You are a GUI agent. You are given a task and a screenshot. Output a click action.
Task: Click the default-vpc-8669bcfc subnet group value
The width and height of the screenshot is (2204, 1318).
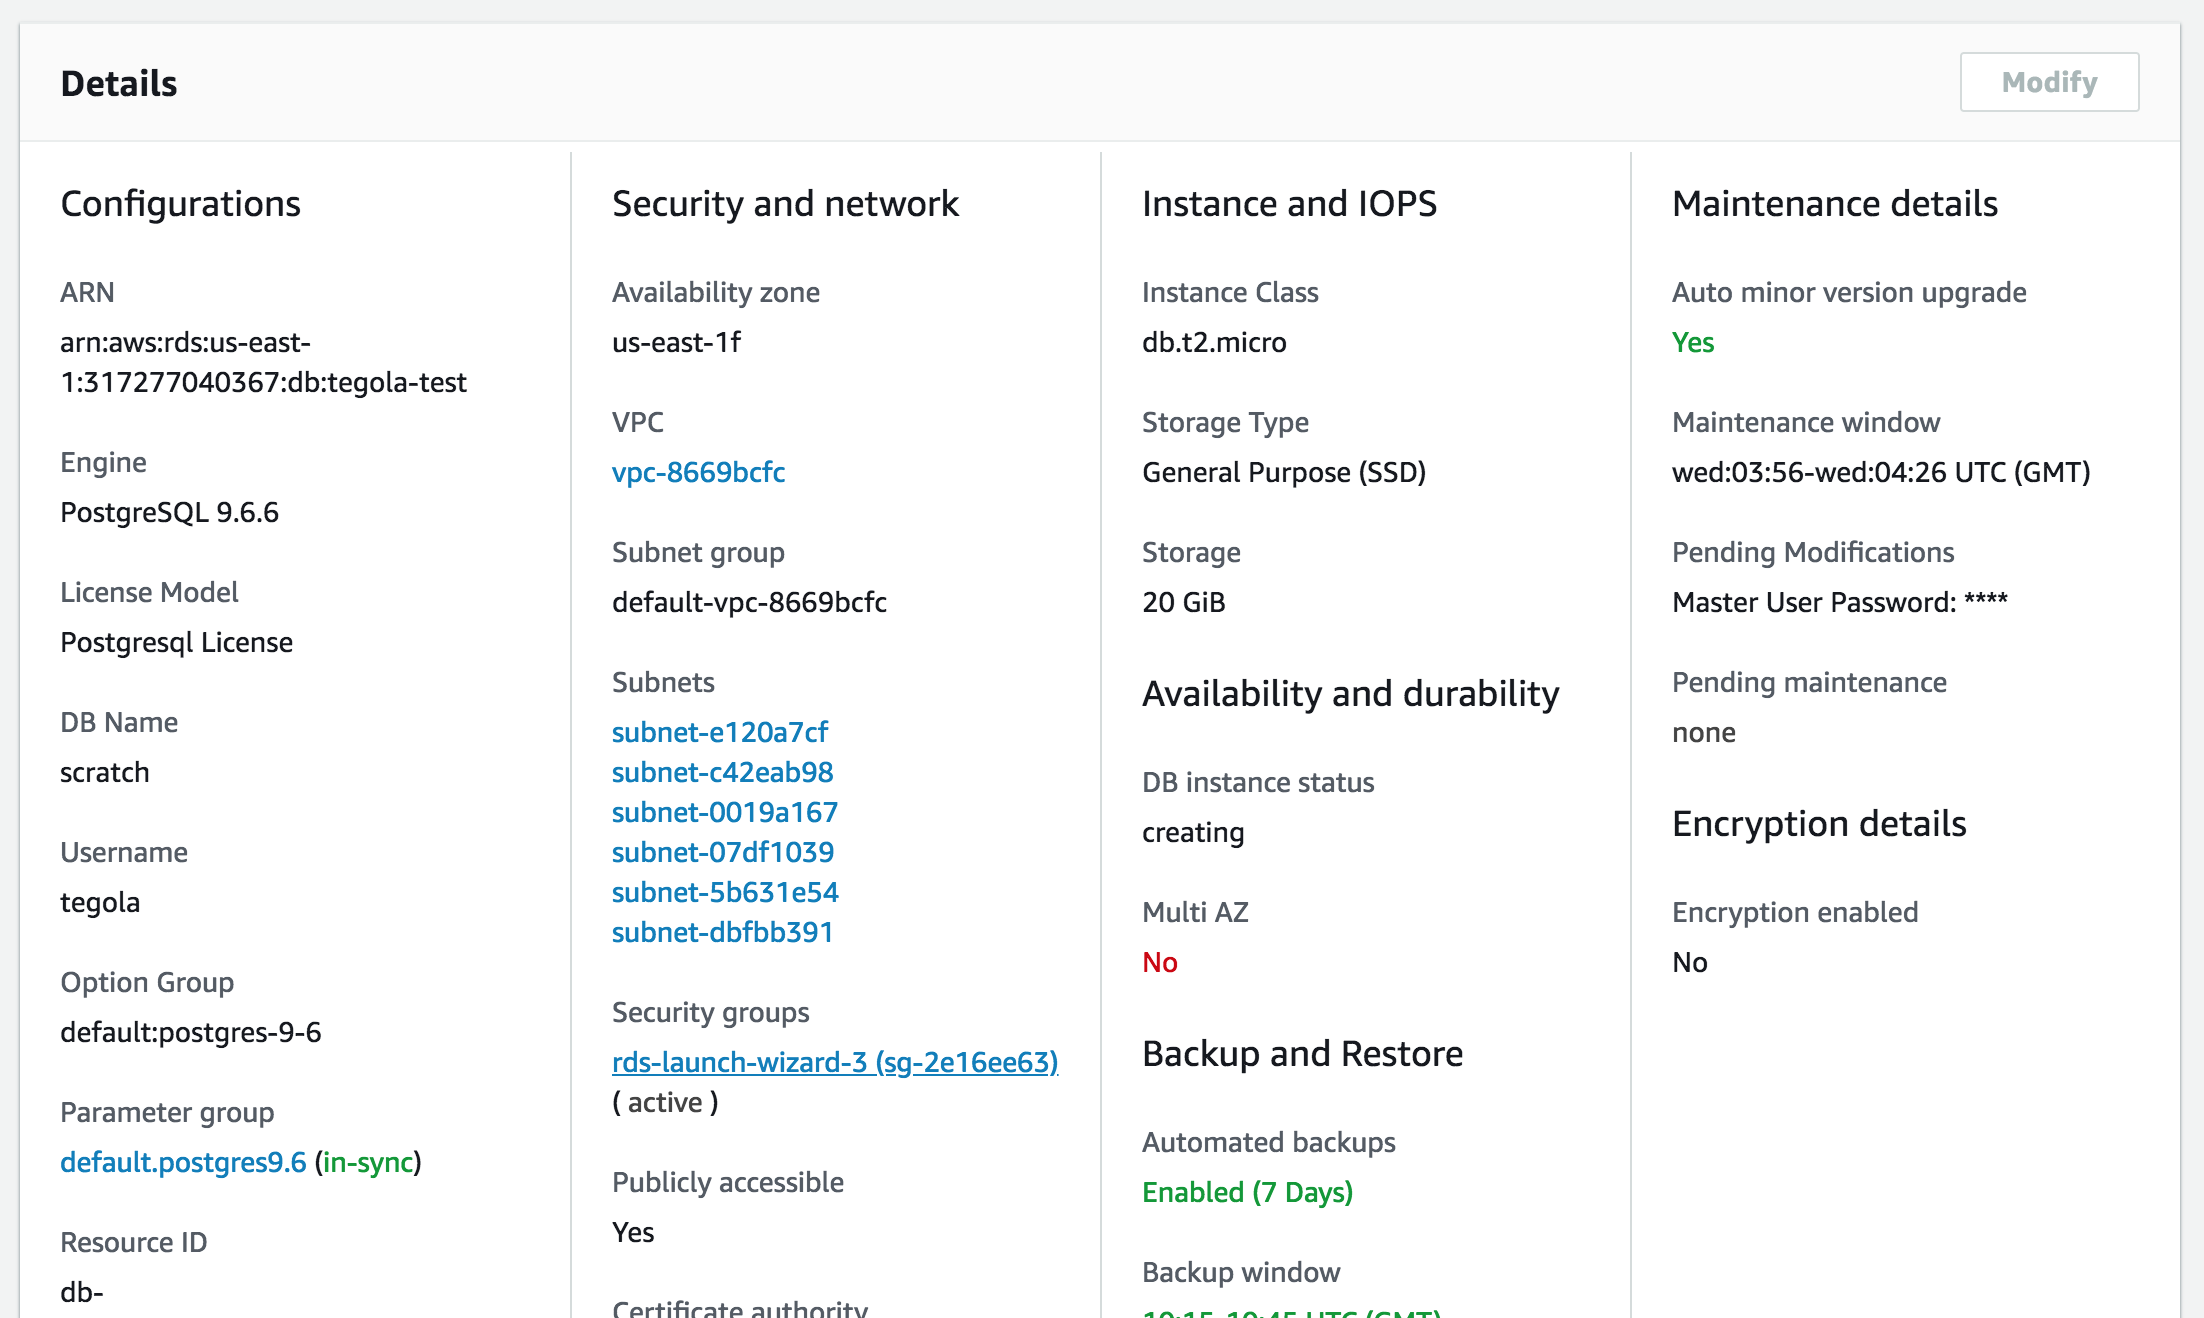tap(749, 602)
